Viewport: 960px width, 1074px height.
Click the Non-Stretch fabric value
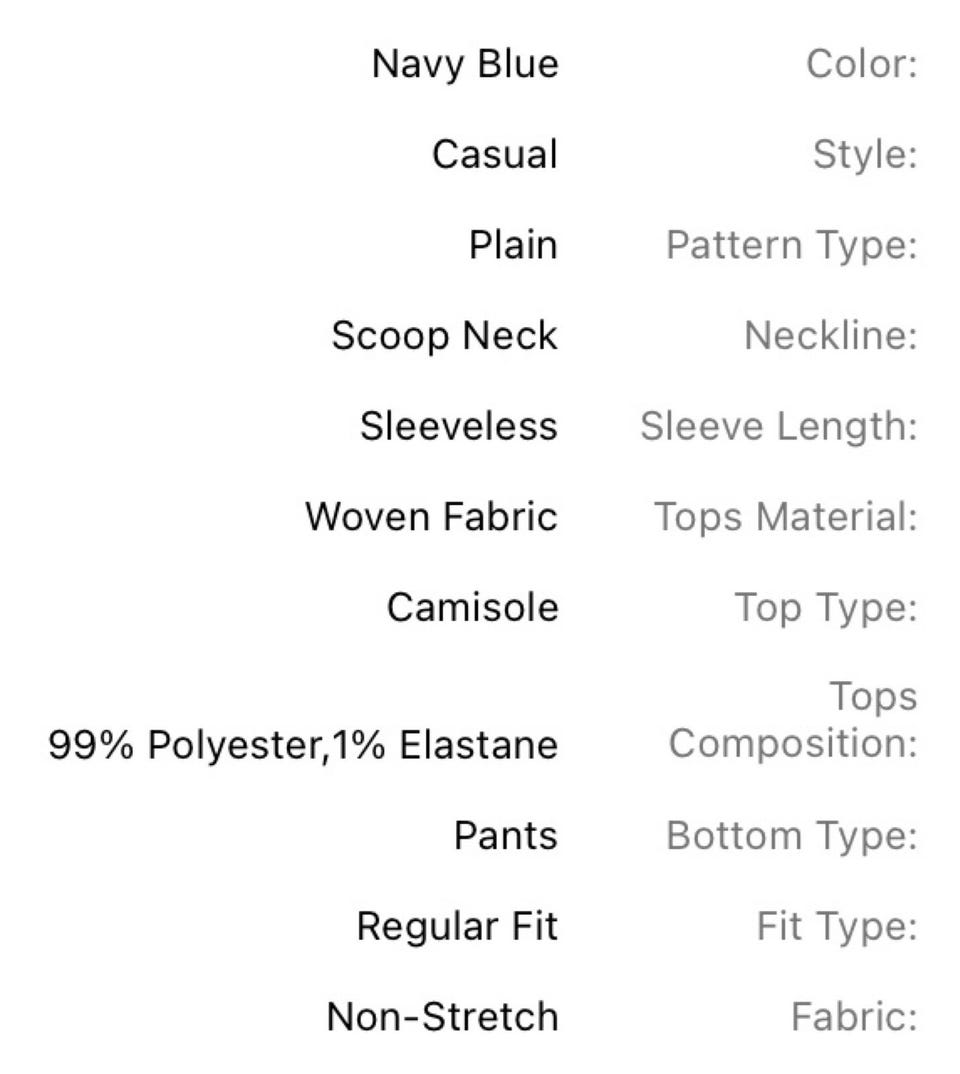point(442,1017)
